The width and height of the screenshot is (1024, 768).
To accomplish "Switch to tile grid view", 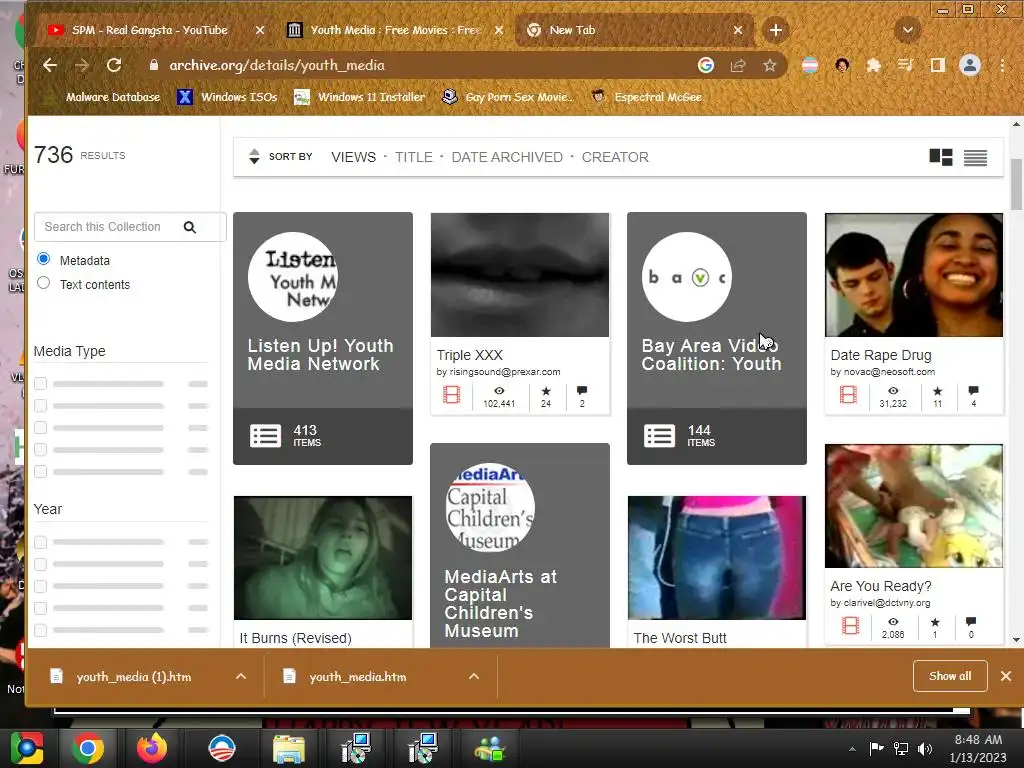I will (x=941, y=157).
